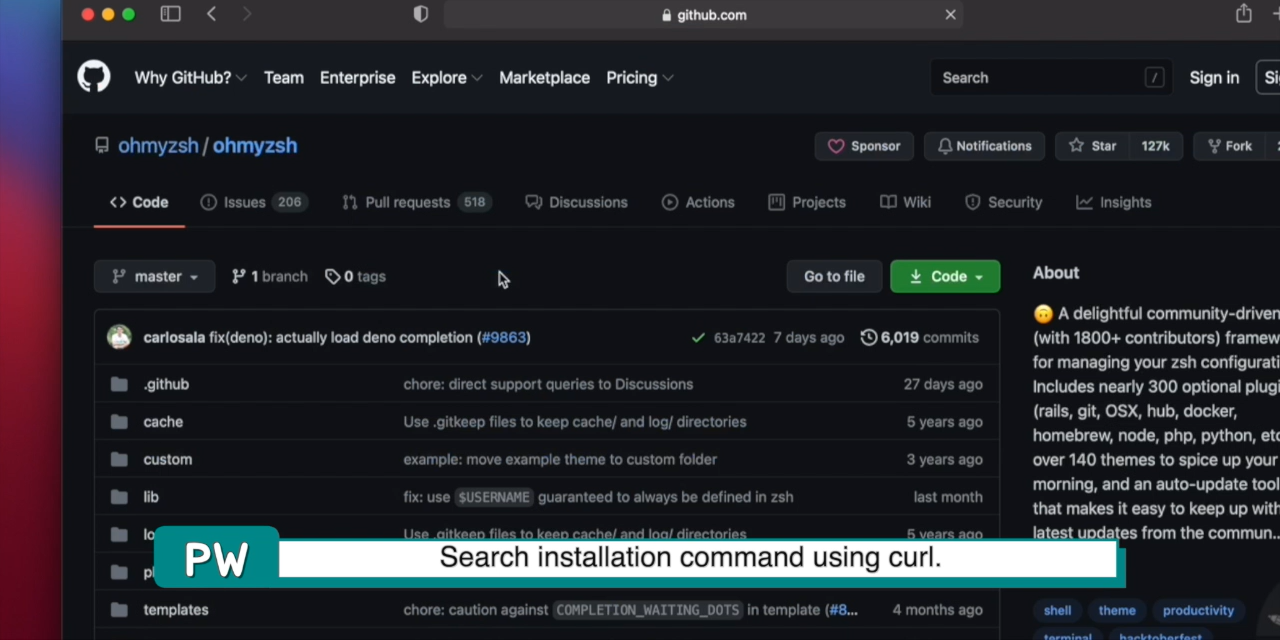Screen dimensions: 1280x640
Task: Switch to the Insights tab
Action: [1113, 202]
